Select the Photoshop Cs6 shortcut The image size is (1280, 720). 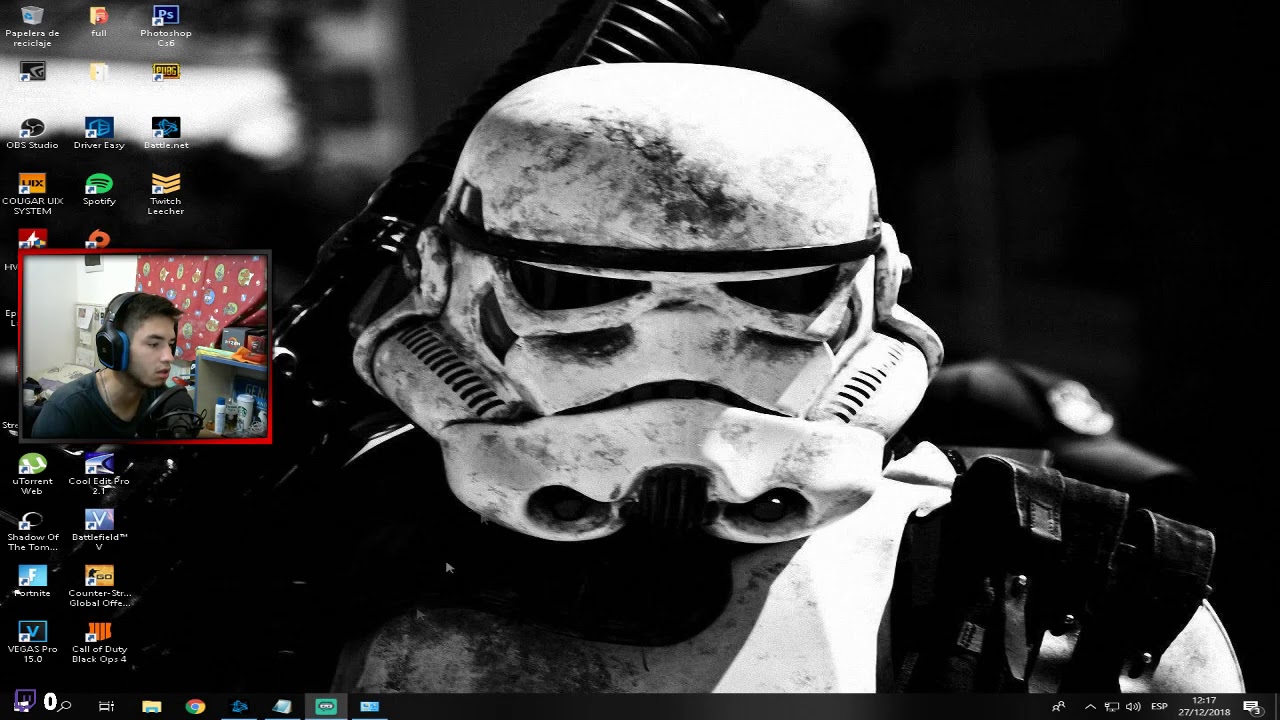click(x=165, y=26)
